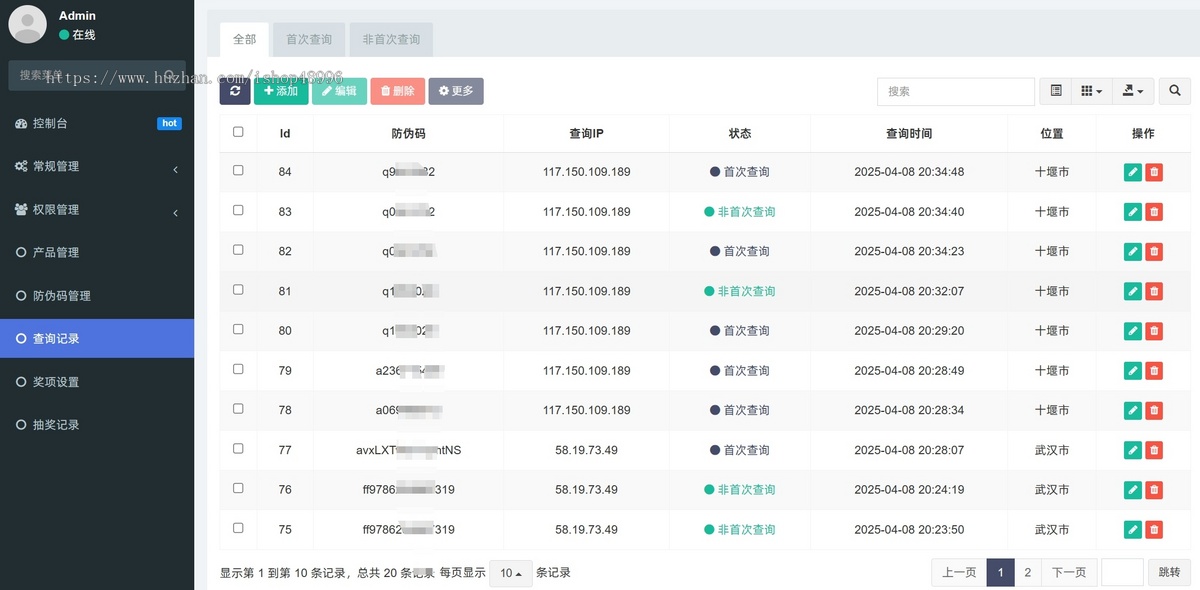Go to page 2
This screenshot has width=1200, height=590.
1027,572
